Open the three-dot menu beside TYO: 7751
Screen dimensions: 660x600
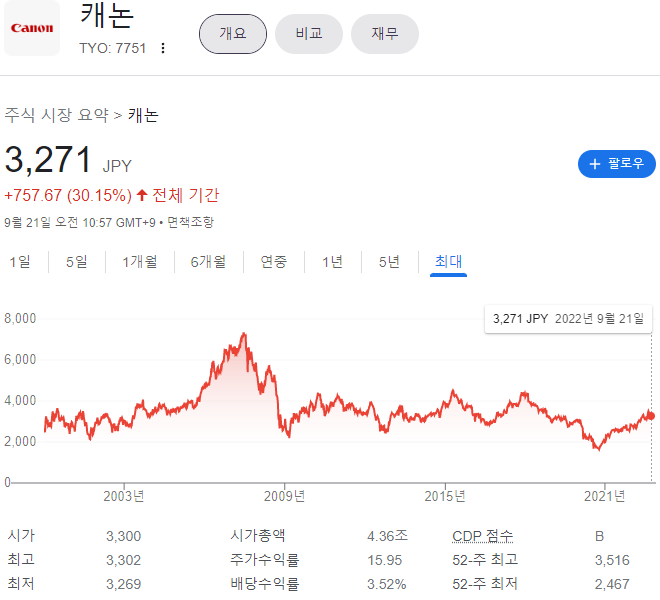click(x=163, y=48)
